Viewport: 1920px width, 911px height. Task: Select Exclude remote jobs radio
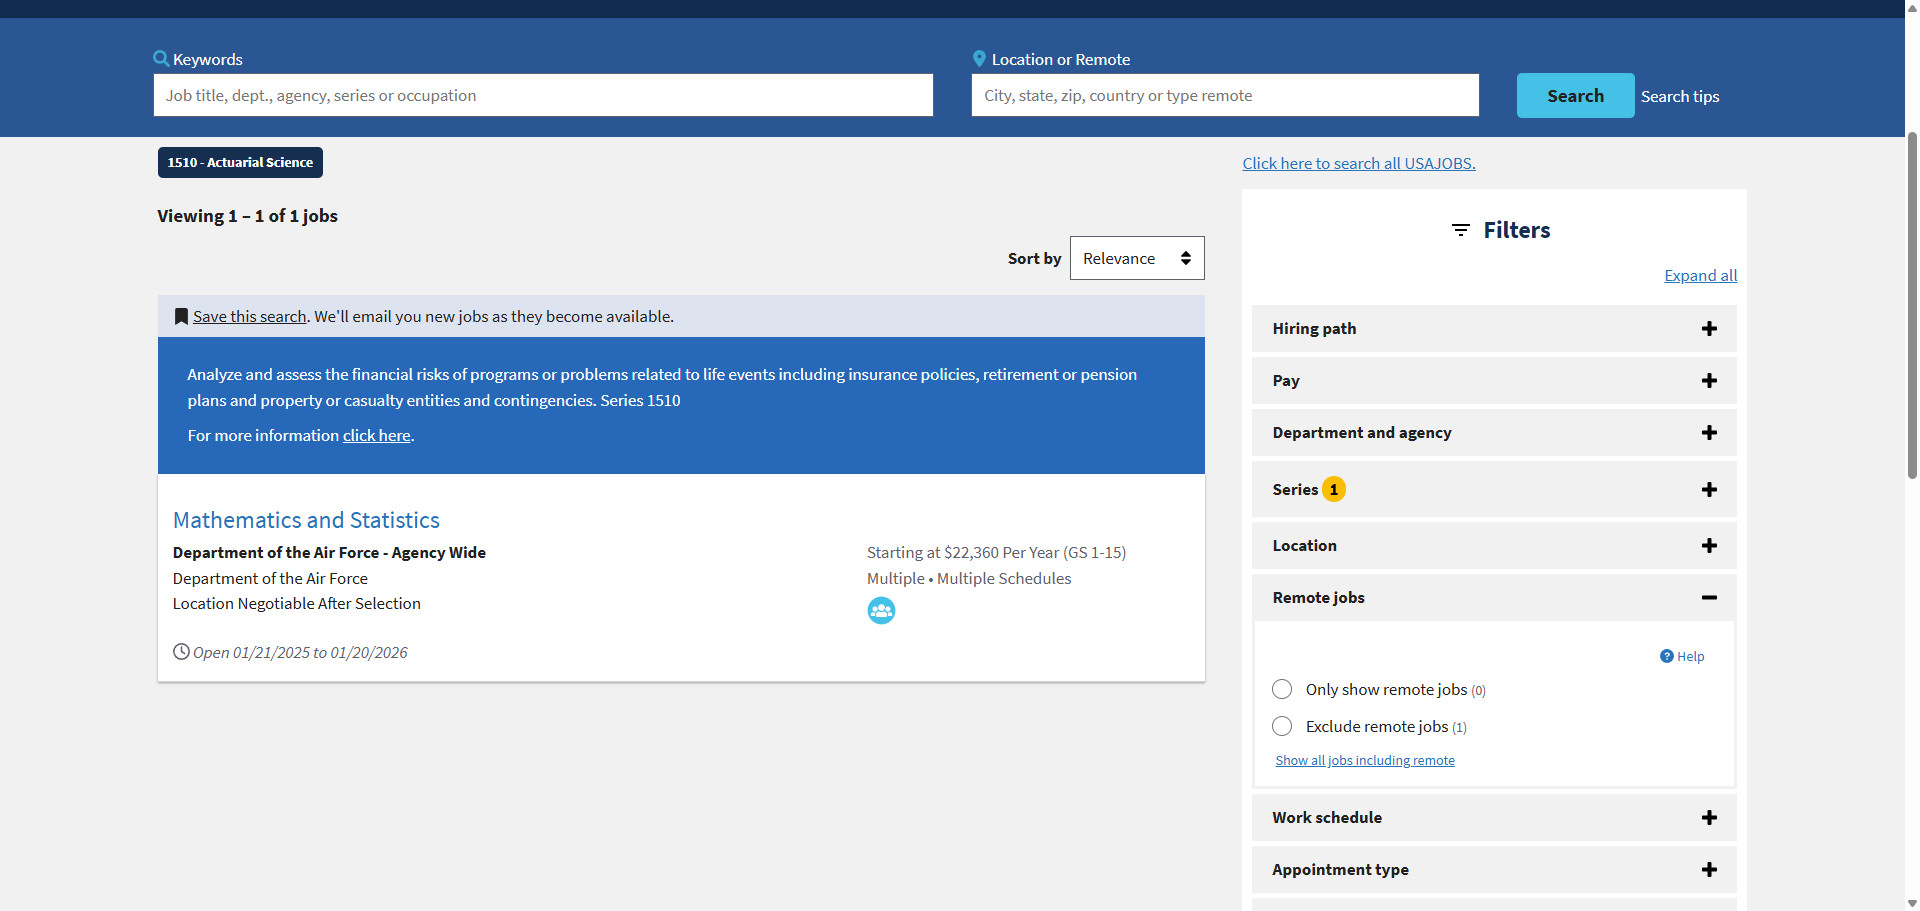[x=1282, y=726]
